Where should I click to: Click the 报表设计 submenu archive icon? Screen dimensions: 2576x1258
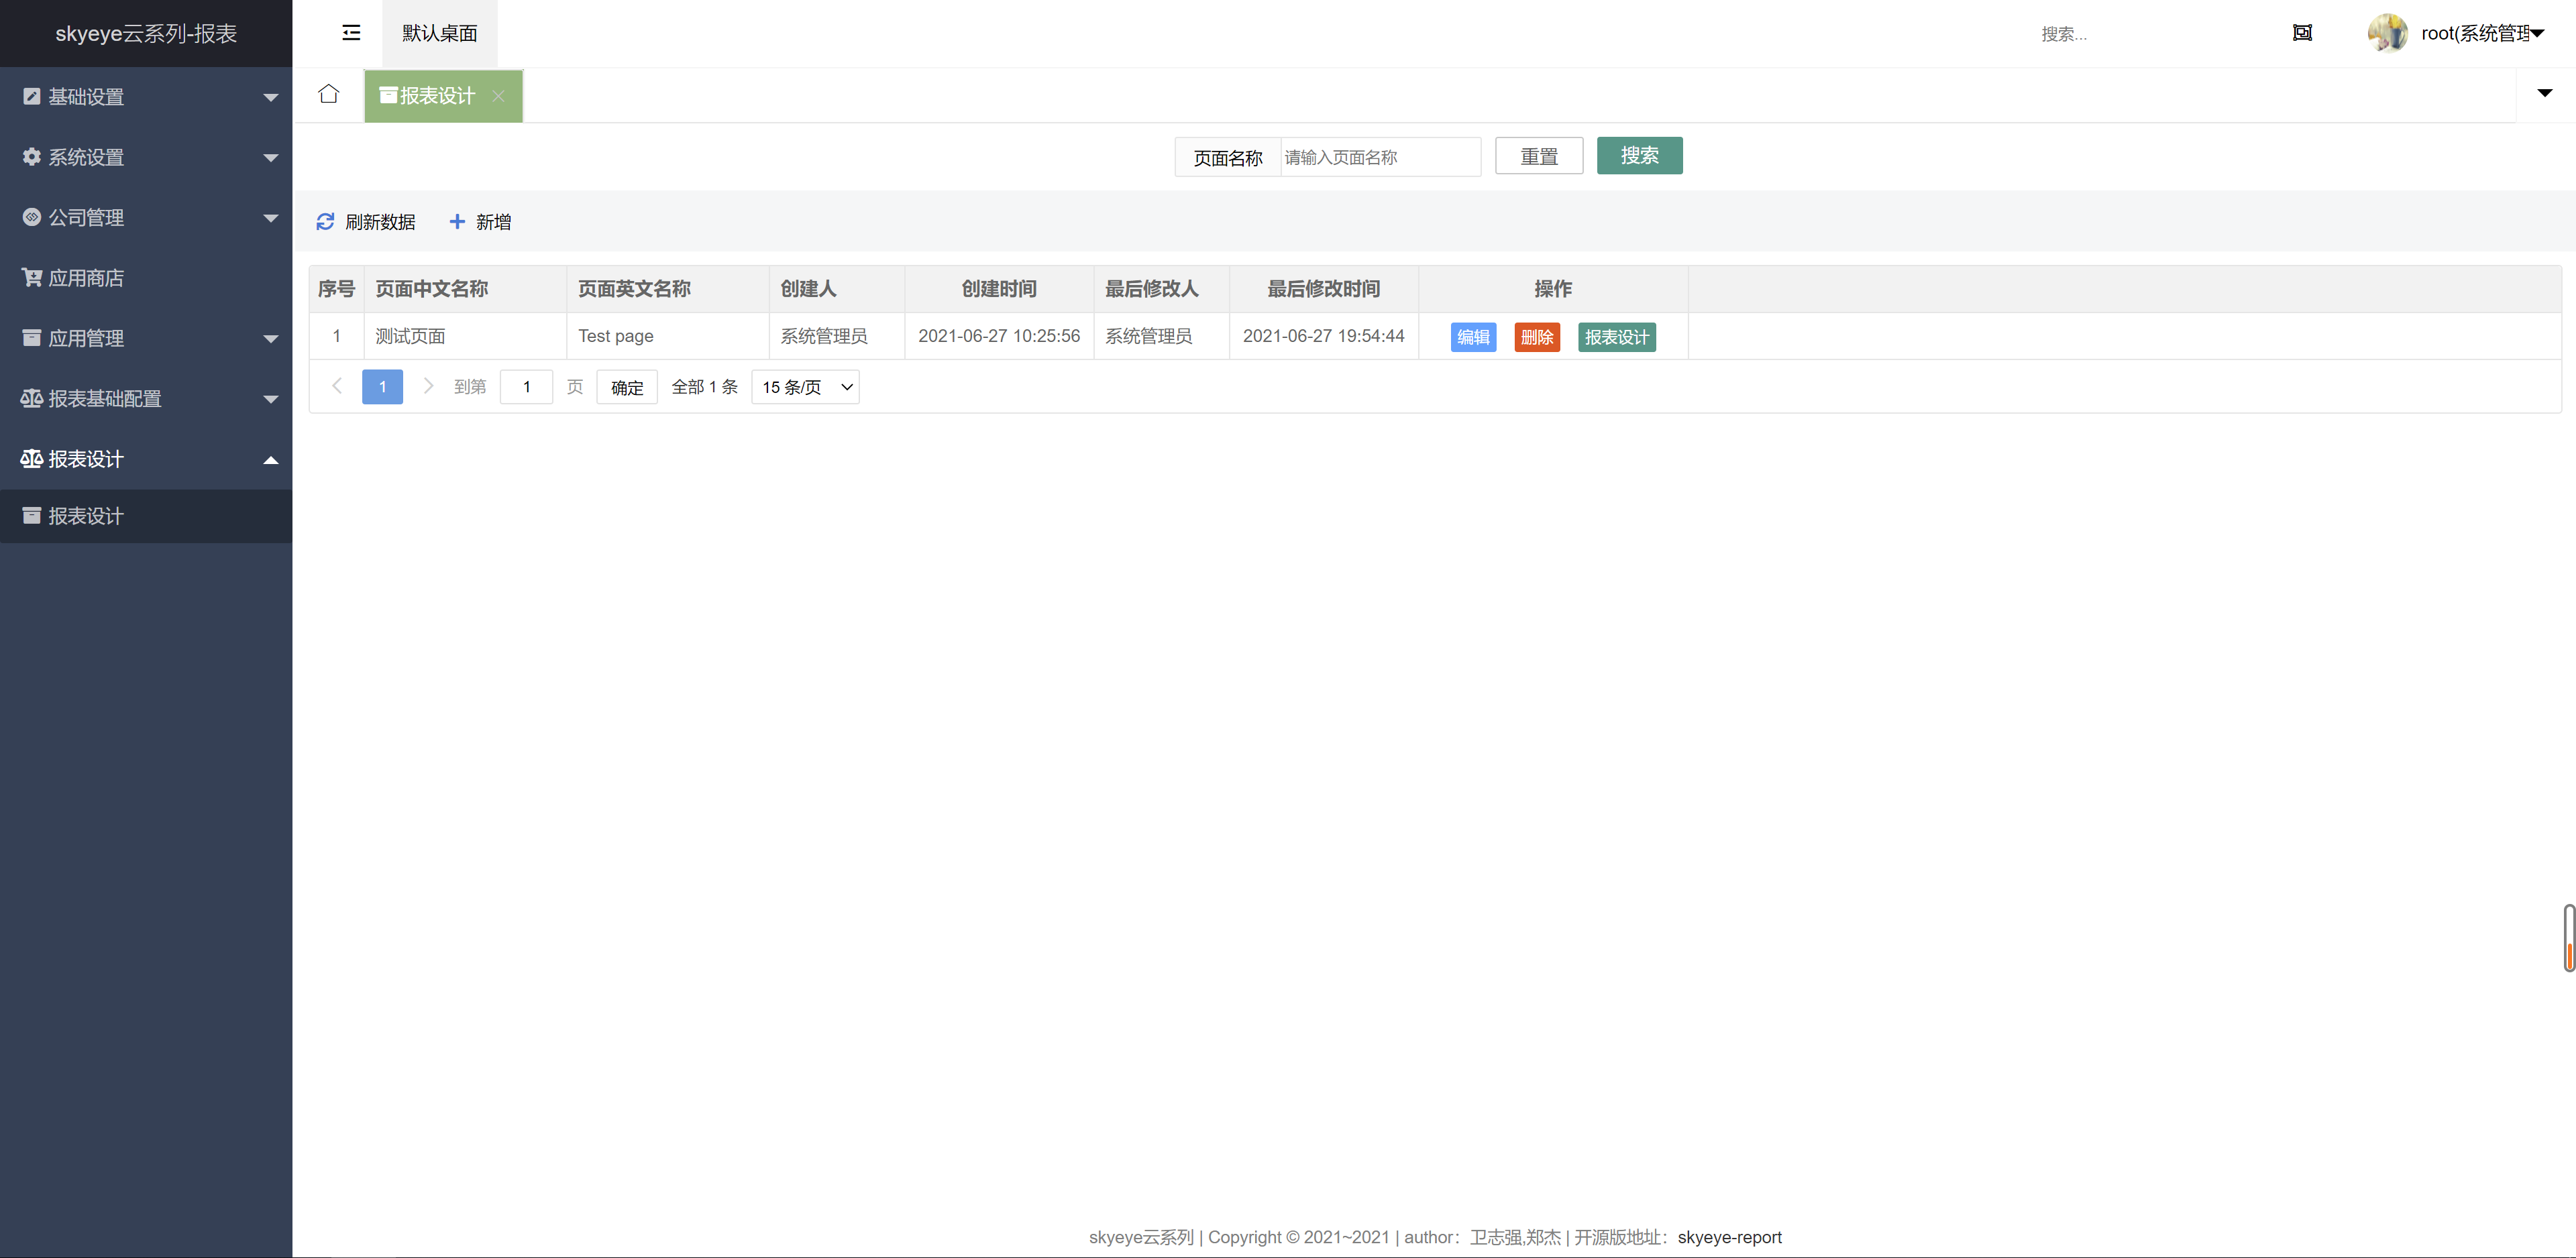[x=32, y=516]
